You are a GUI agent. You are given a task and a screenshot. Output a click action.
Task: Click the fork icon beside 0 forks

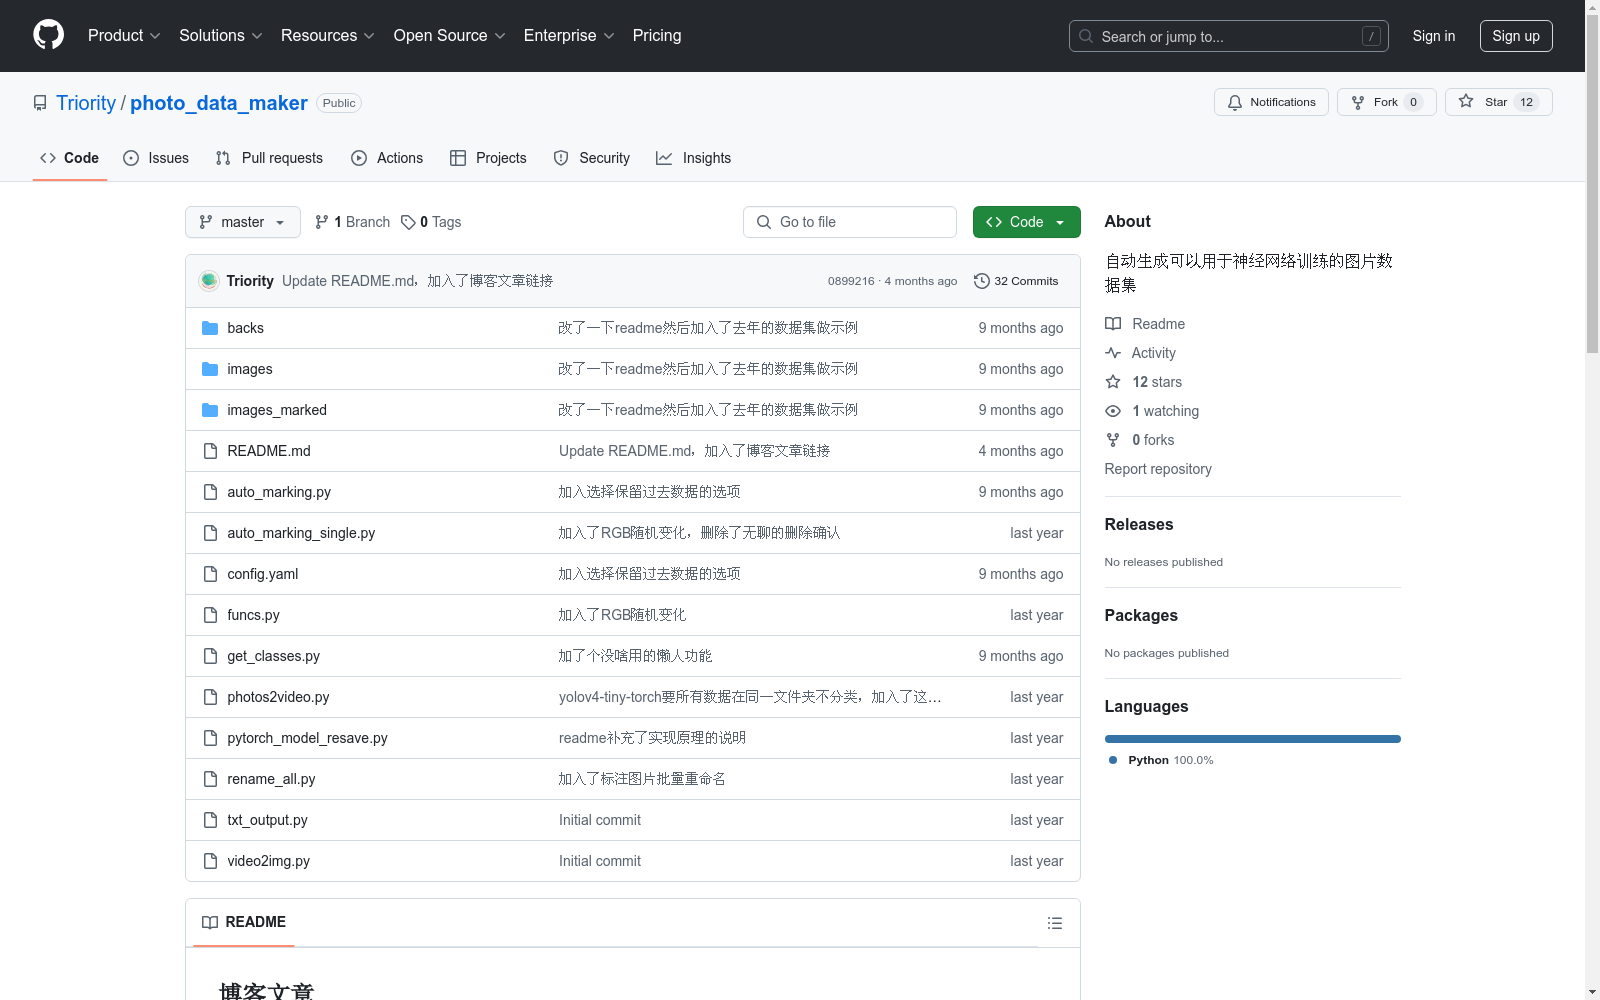pyautogui.click(x=1113, y=440)
